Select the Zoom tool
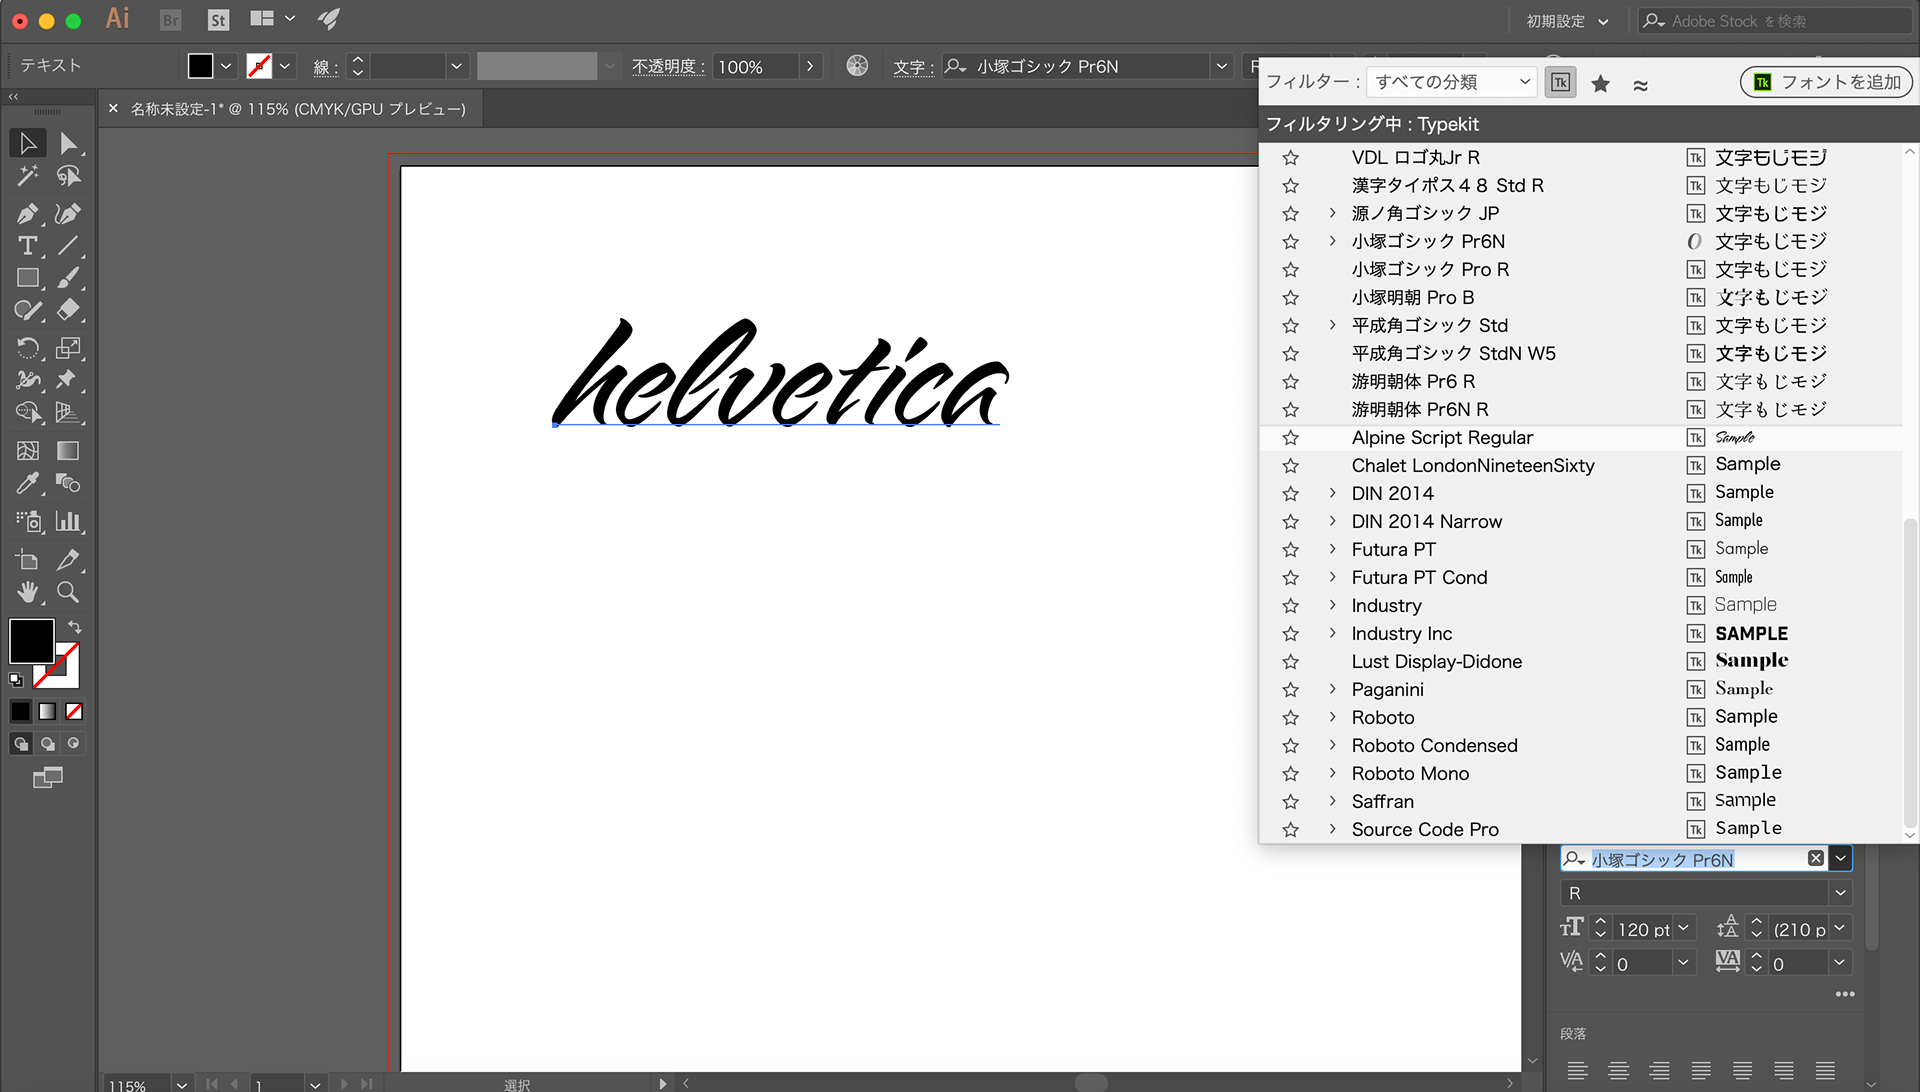Screen dimensions: 1920x1092 [x=68, y=592]
